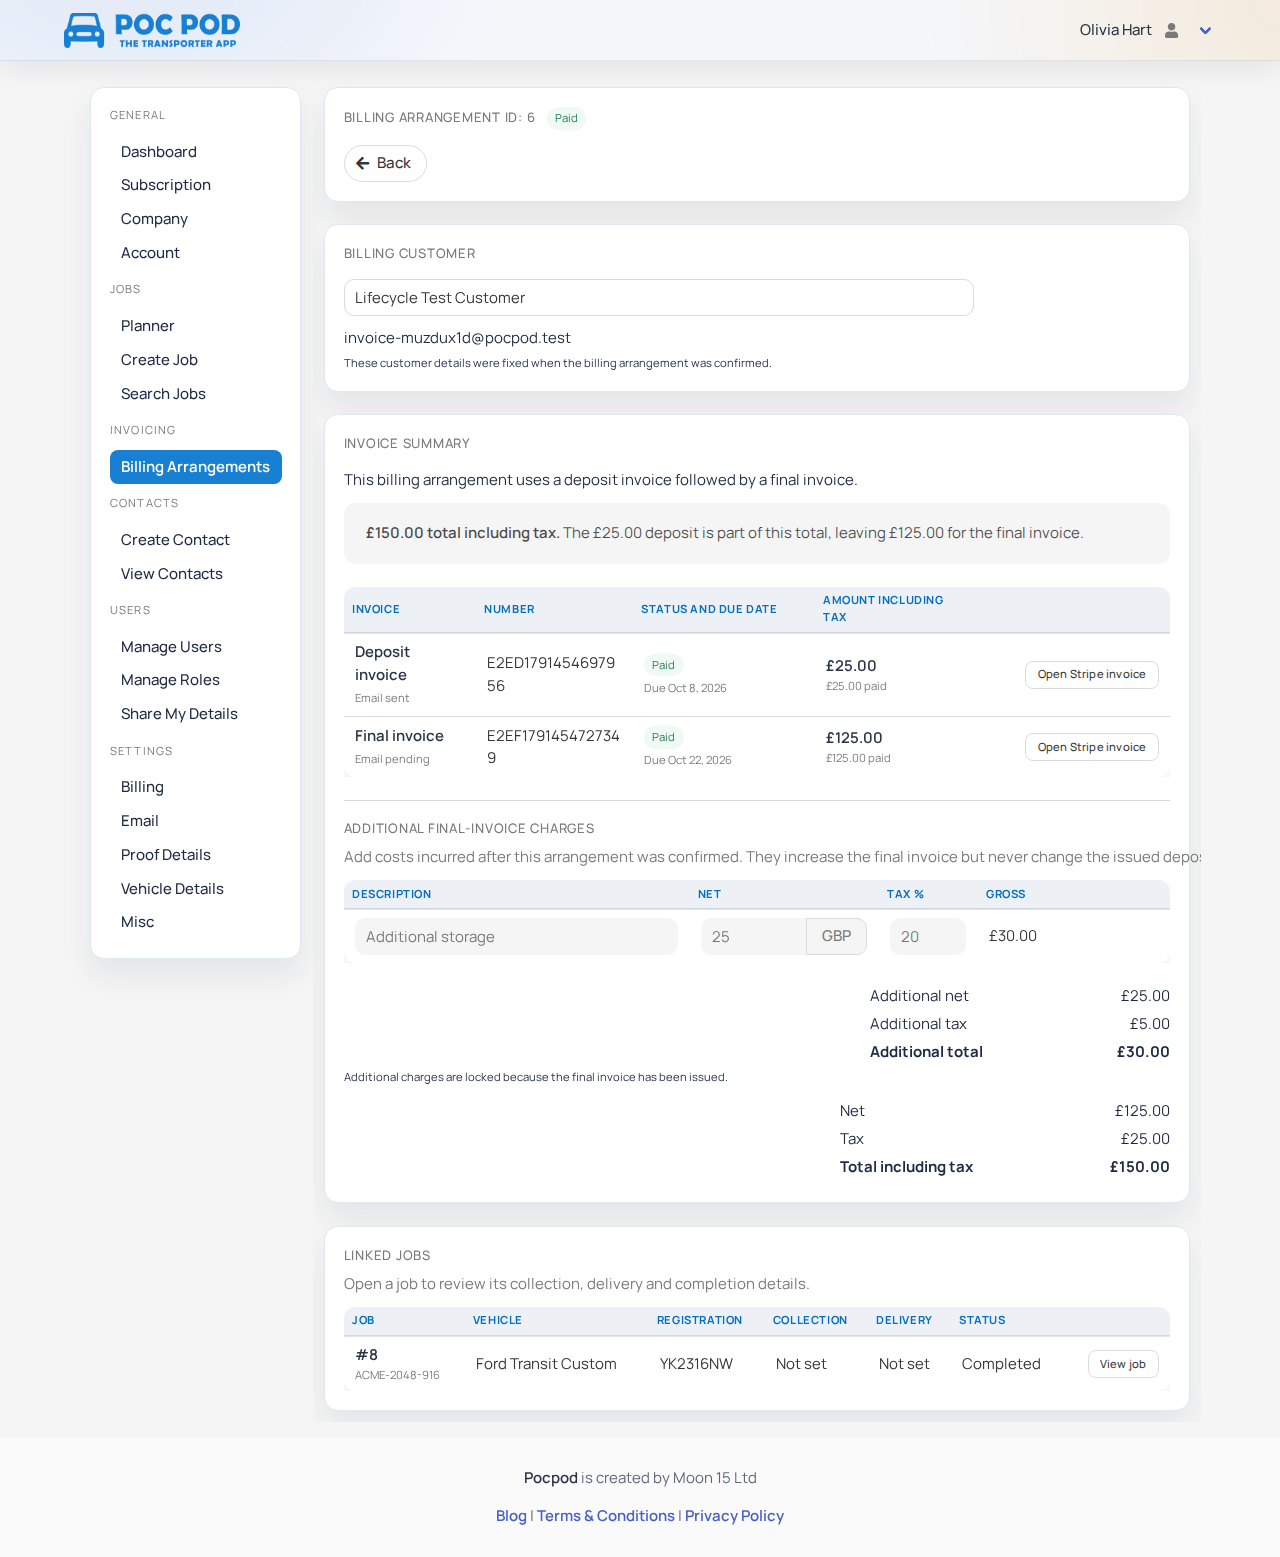Click the tax percent field showing 20

[x=927, y=937]
